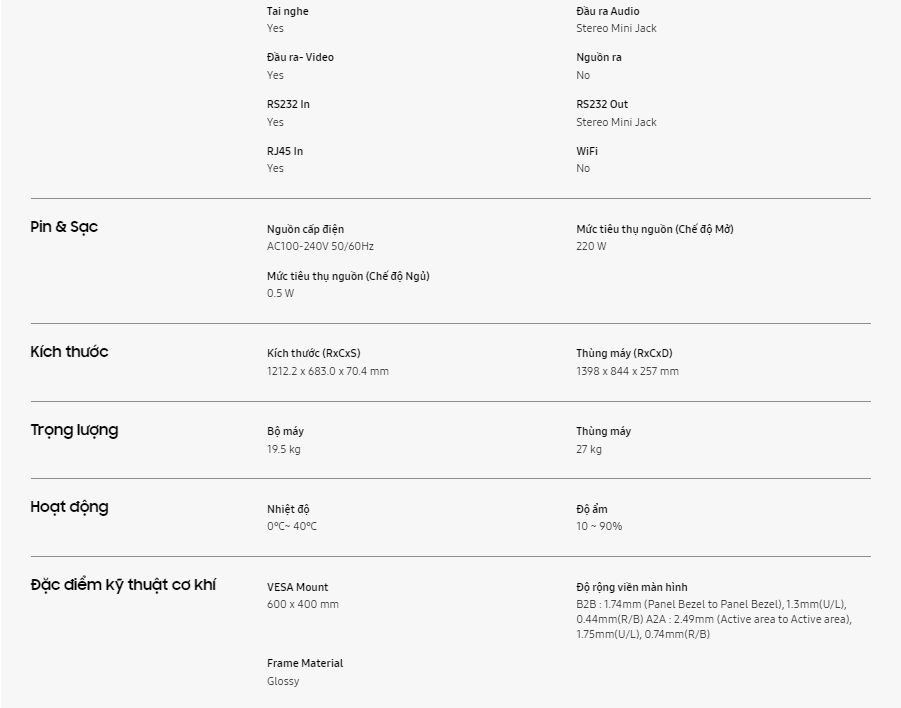Click the "WiFi" spec label
901x708 pixels.
coord(587,151)
